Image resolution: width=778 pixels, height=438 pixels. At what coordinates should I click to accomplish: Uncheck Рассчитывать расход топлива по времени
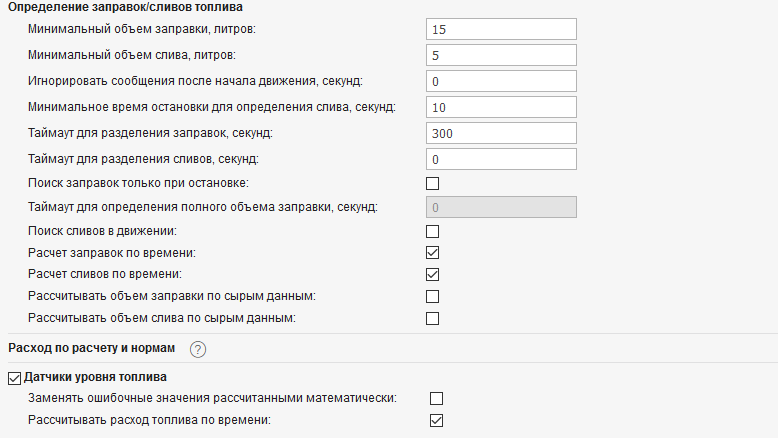[x=436, y=420]
